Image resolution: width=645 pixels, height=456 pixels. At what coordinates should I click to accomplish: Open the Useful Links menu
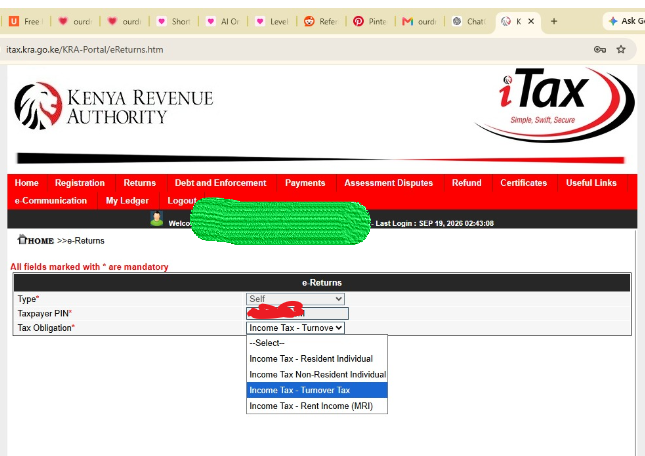(591, 183)
